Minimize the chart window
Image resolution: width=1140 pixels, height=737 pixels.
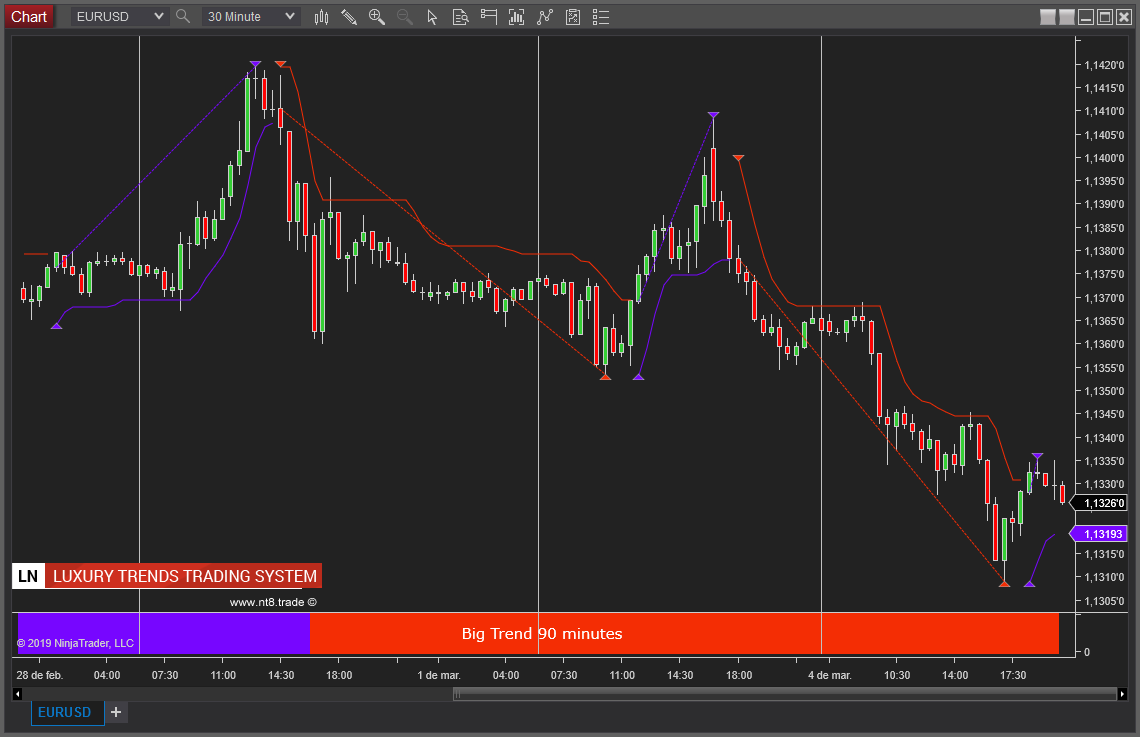[1085, 17]
